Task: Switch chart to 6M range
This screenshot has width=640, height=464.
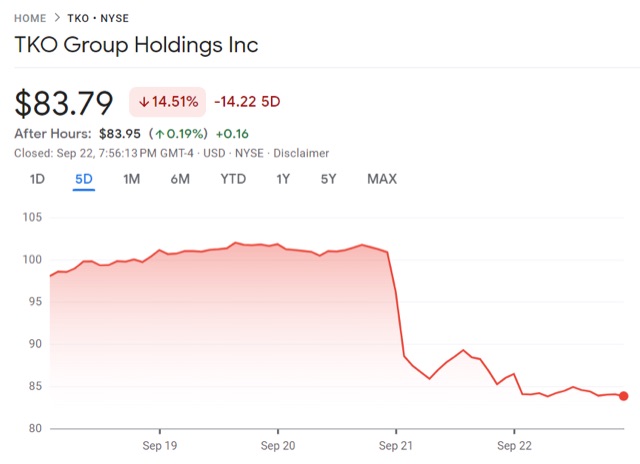Action: tap(180, 179)
